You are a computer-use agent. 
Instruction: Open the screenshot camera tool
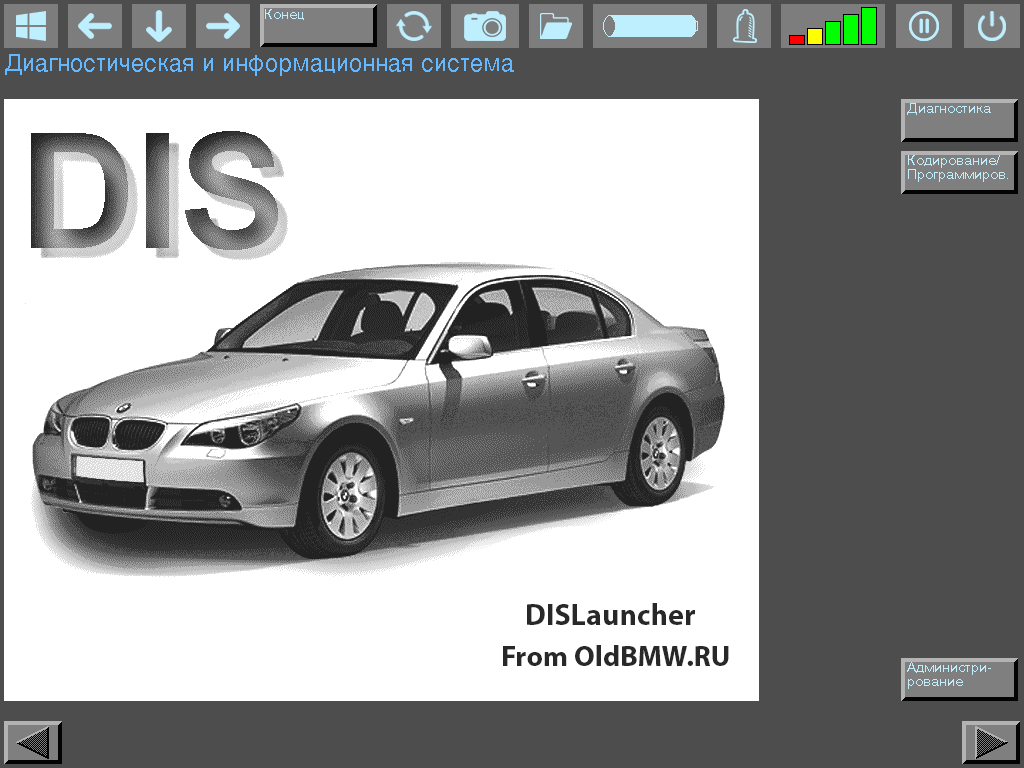coord(485,26)
